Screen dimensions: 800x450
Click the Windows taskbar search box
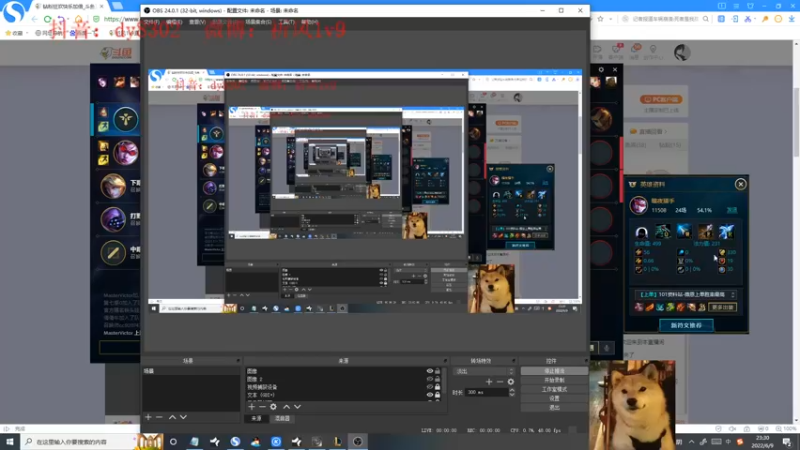coord(80,441)
